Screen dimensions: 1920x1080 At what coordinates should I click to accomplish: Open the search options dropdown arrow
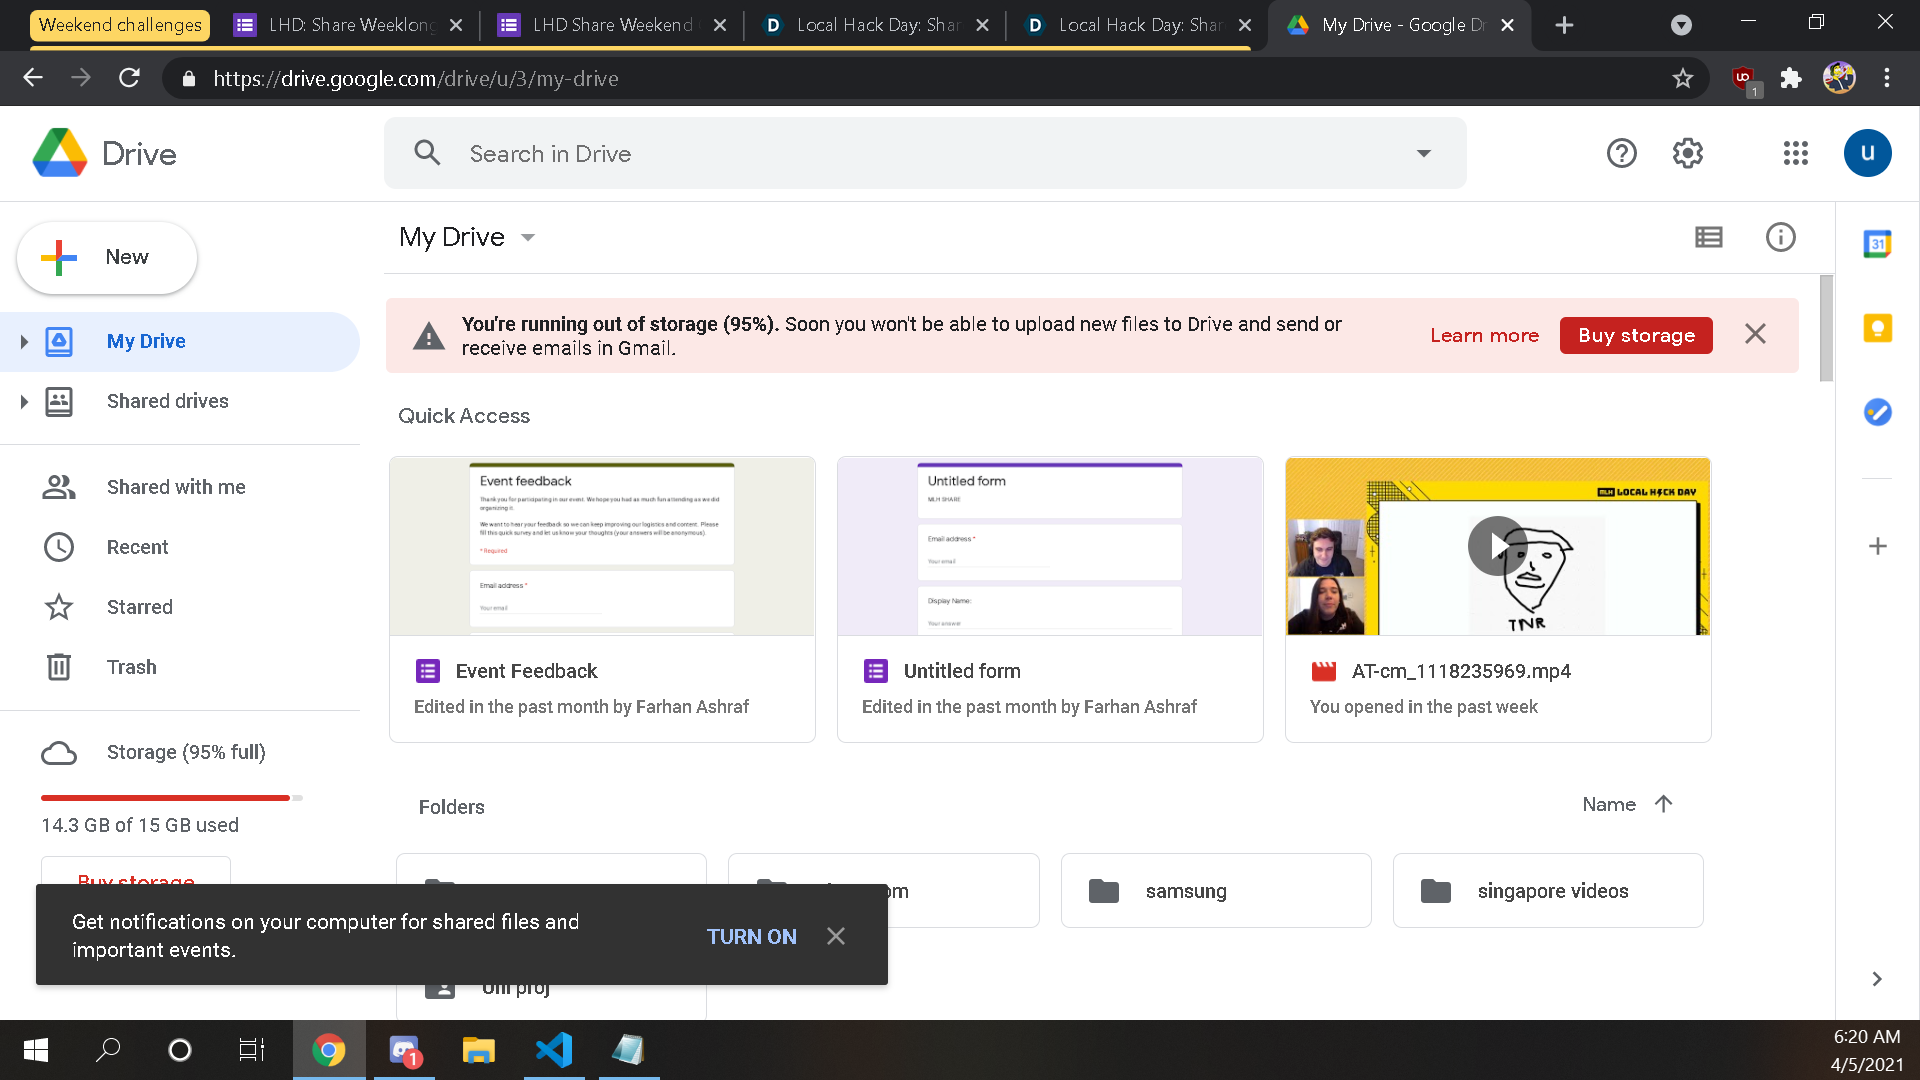click(x=1423, y=153)
